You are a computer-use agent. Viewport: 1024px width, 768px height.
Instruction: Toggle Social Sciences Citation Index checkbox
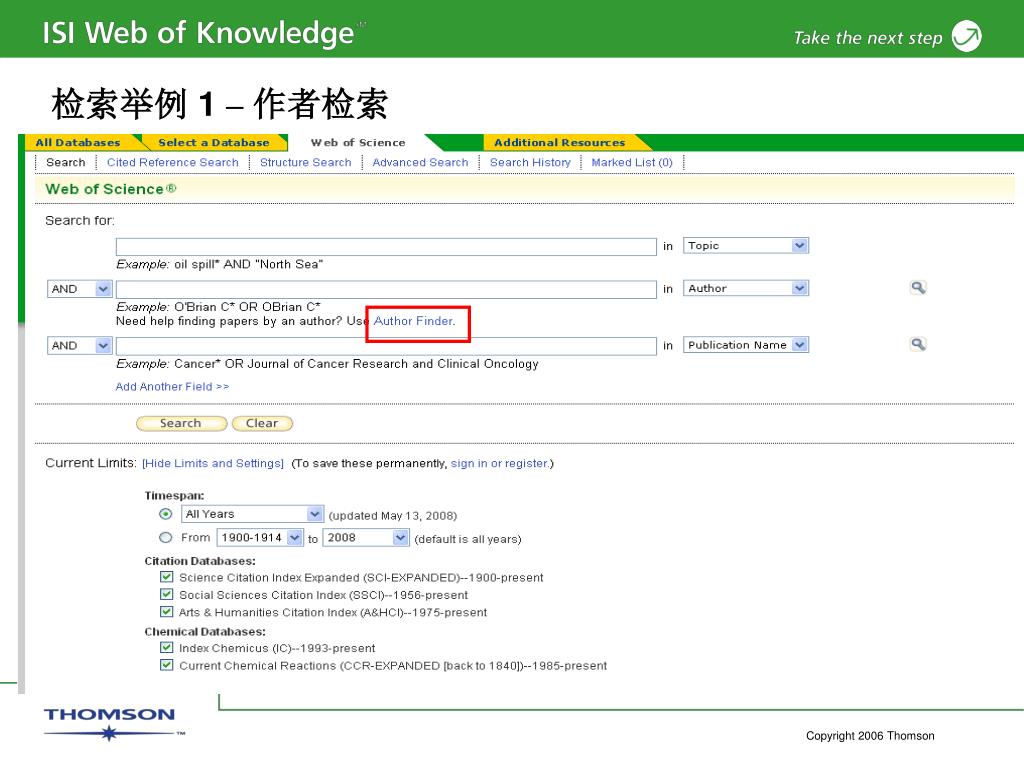(167, 595)
